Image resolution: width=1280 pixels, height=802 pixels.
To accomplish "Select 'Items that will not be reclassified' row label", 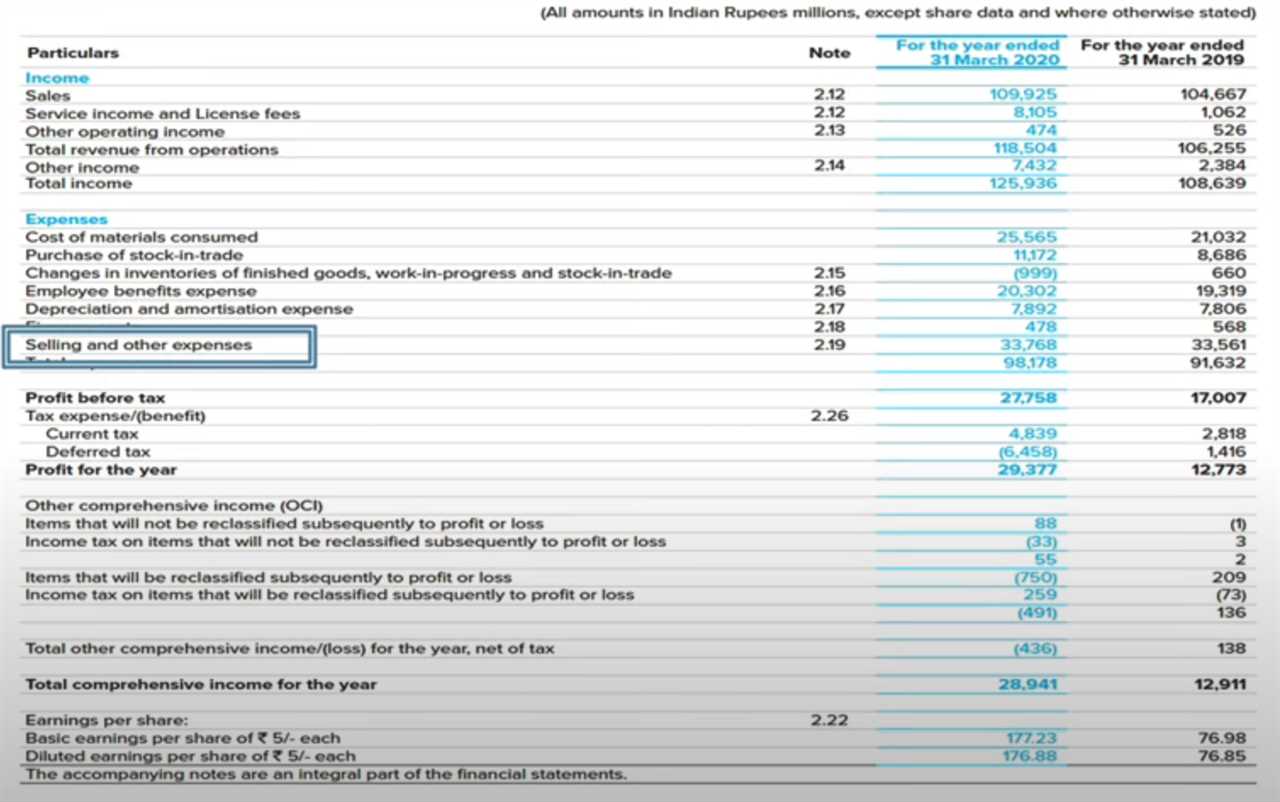I will click(x=284, y=524).
